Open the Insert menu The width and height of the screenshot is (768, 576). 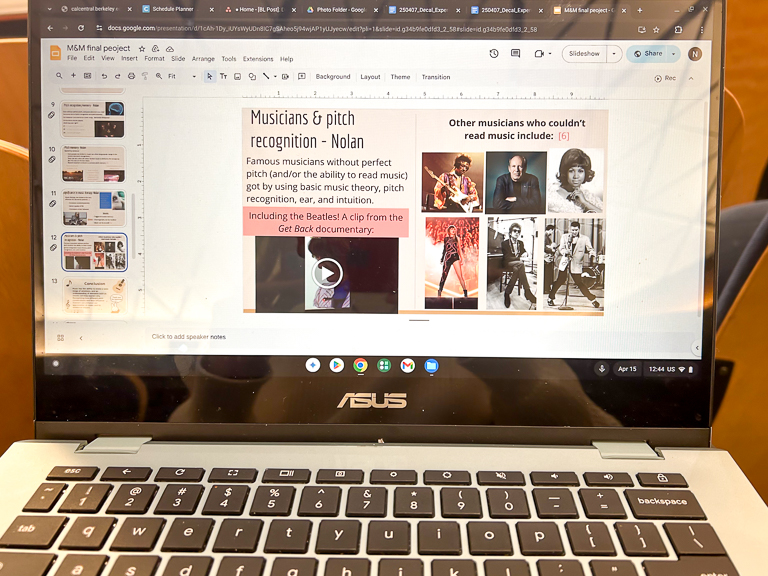pyautogui.click(x=129, y=58)
